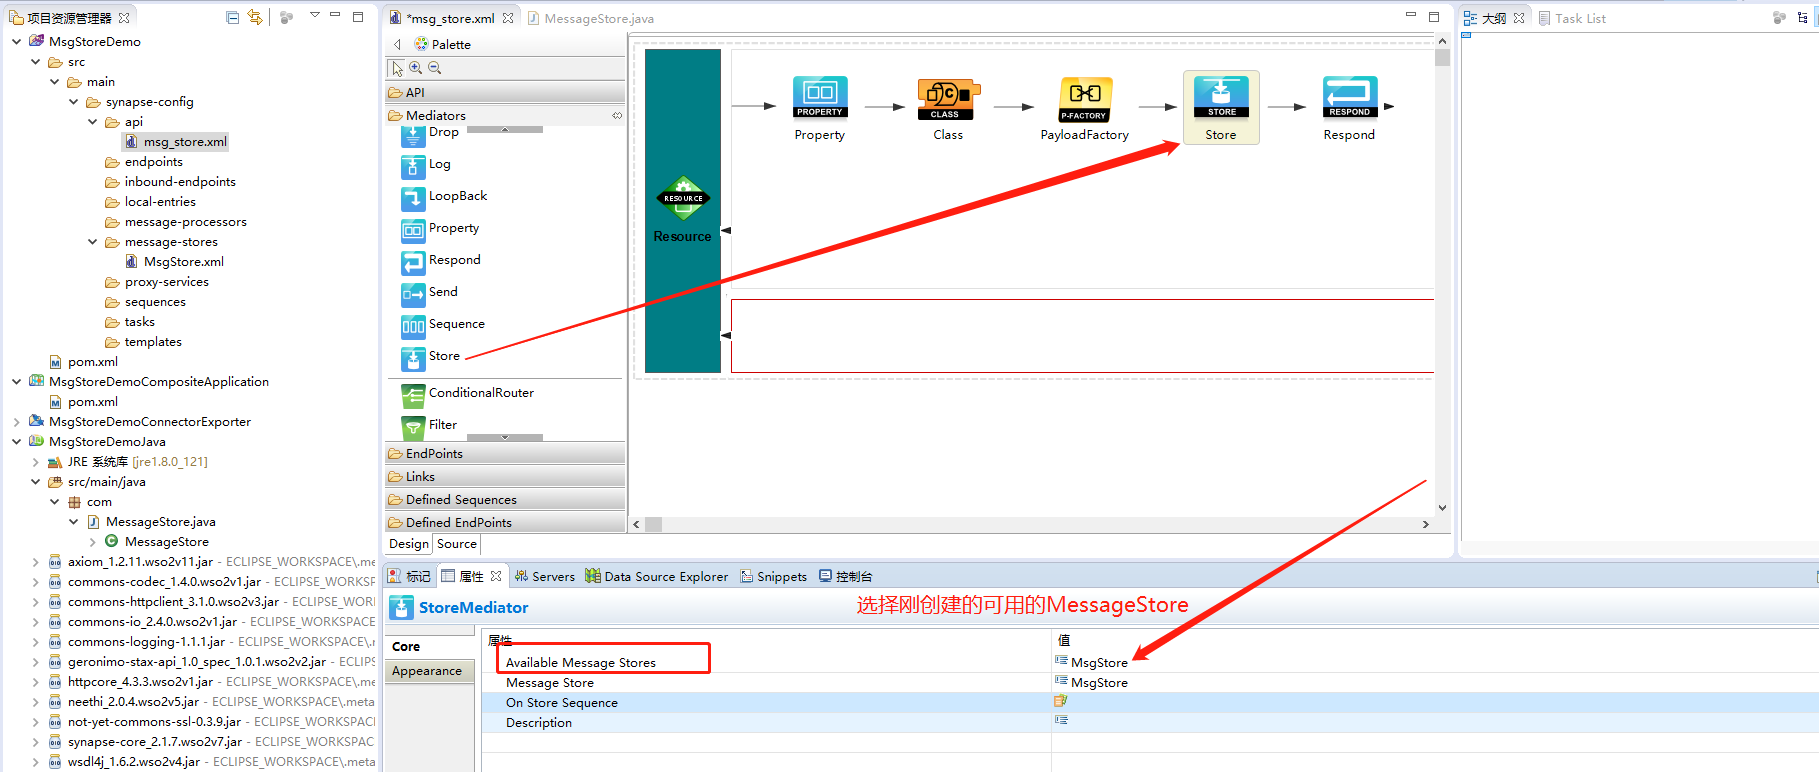
Task: Click the palette zoom in tool
Action: (x=416, y=68)
